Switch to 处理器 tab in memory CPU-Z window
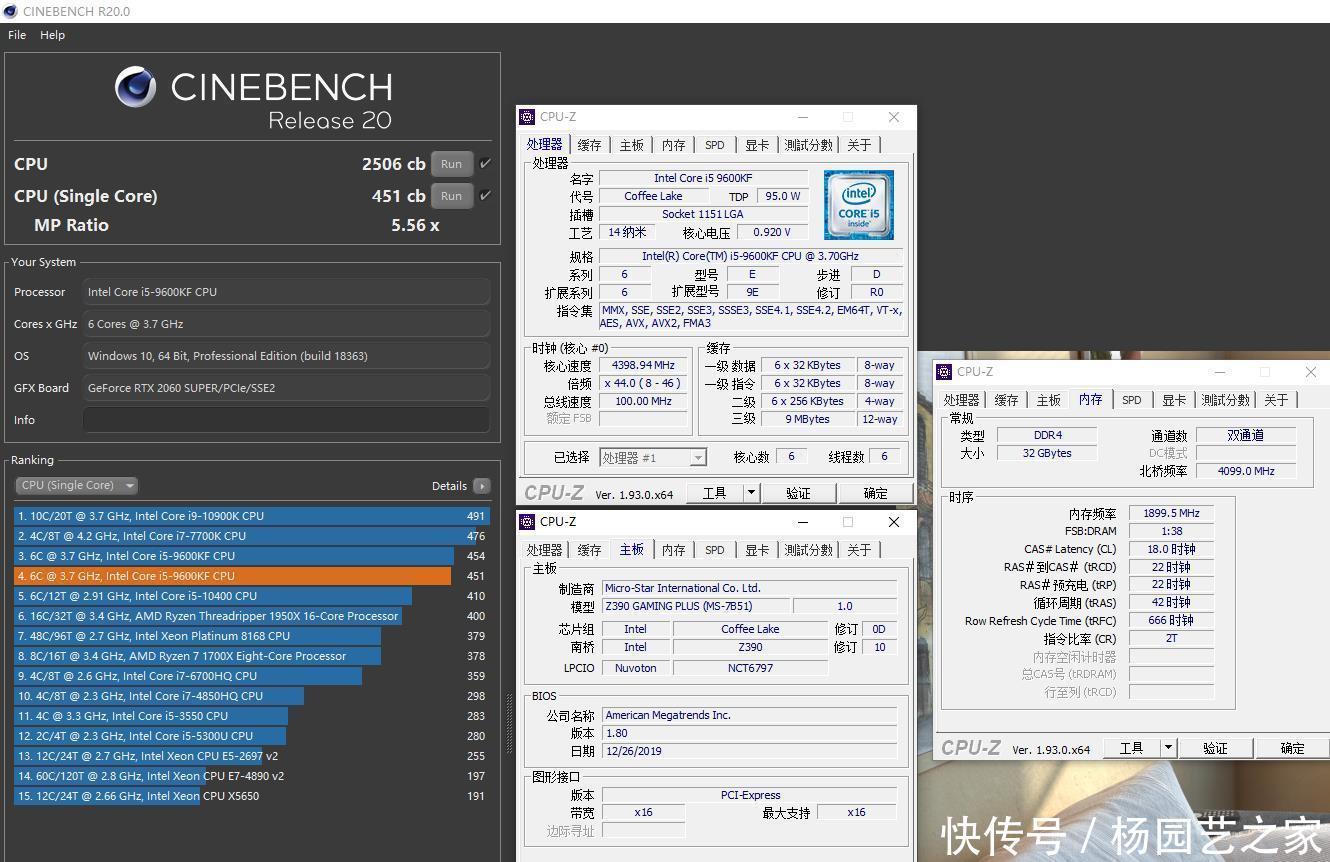The height and width of the screenshot is (862, 1330). [961, 400]
